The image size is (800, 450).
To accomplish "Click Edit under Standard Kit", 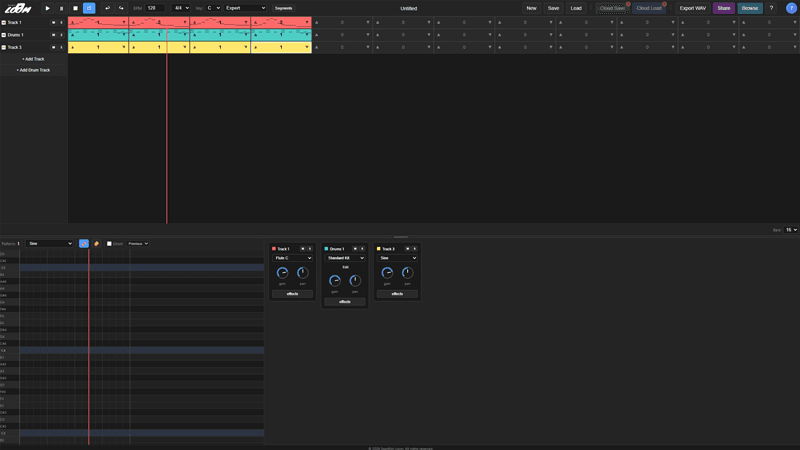I will [345, 267].
